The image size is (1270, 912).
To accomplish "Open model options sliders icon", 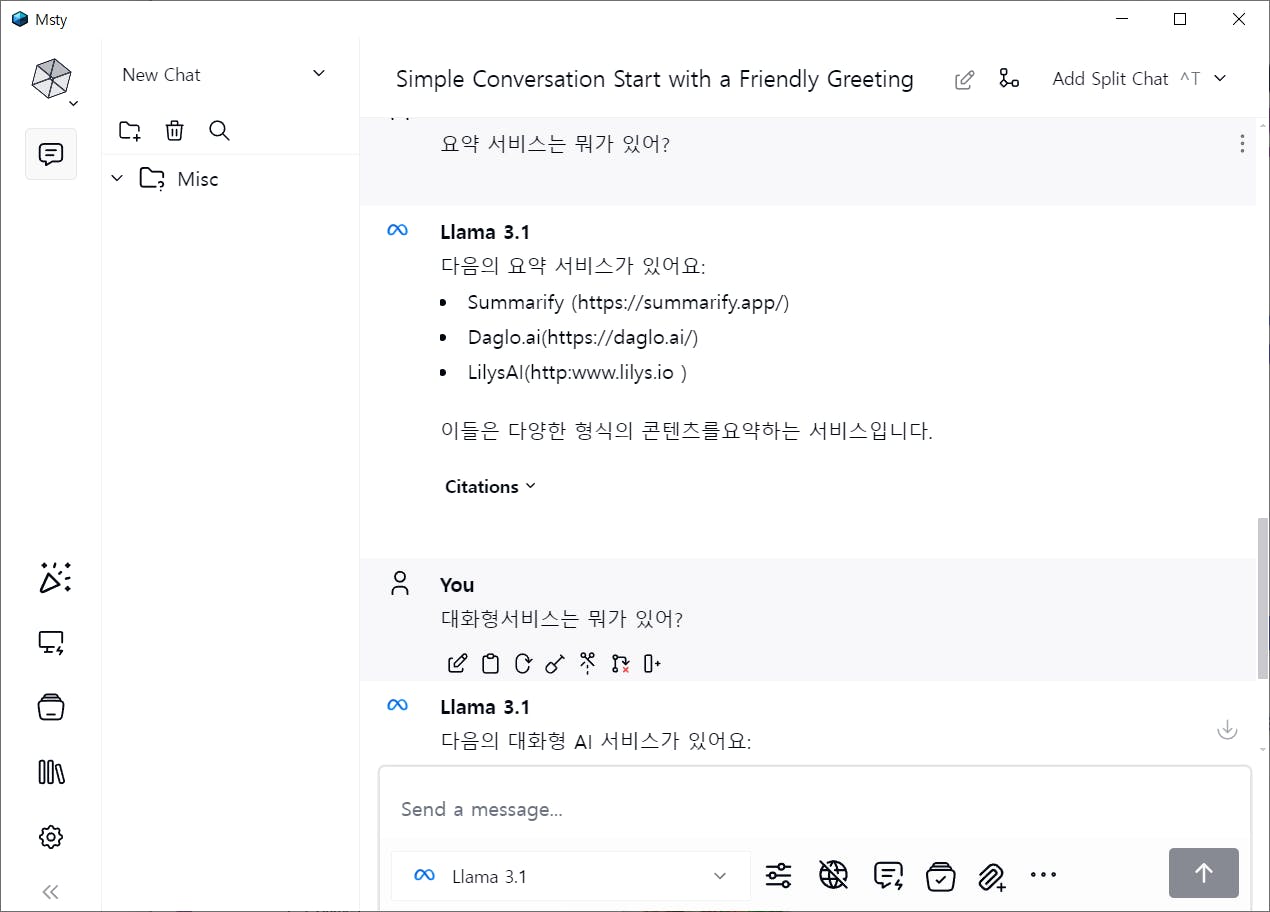I will pos(778,876).
